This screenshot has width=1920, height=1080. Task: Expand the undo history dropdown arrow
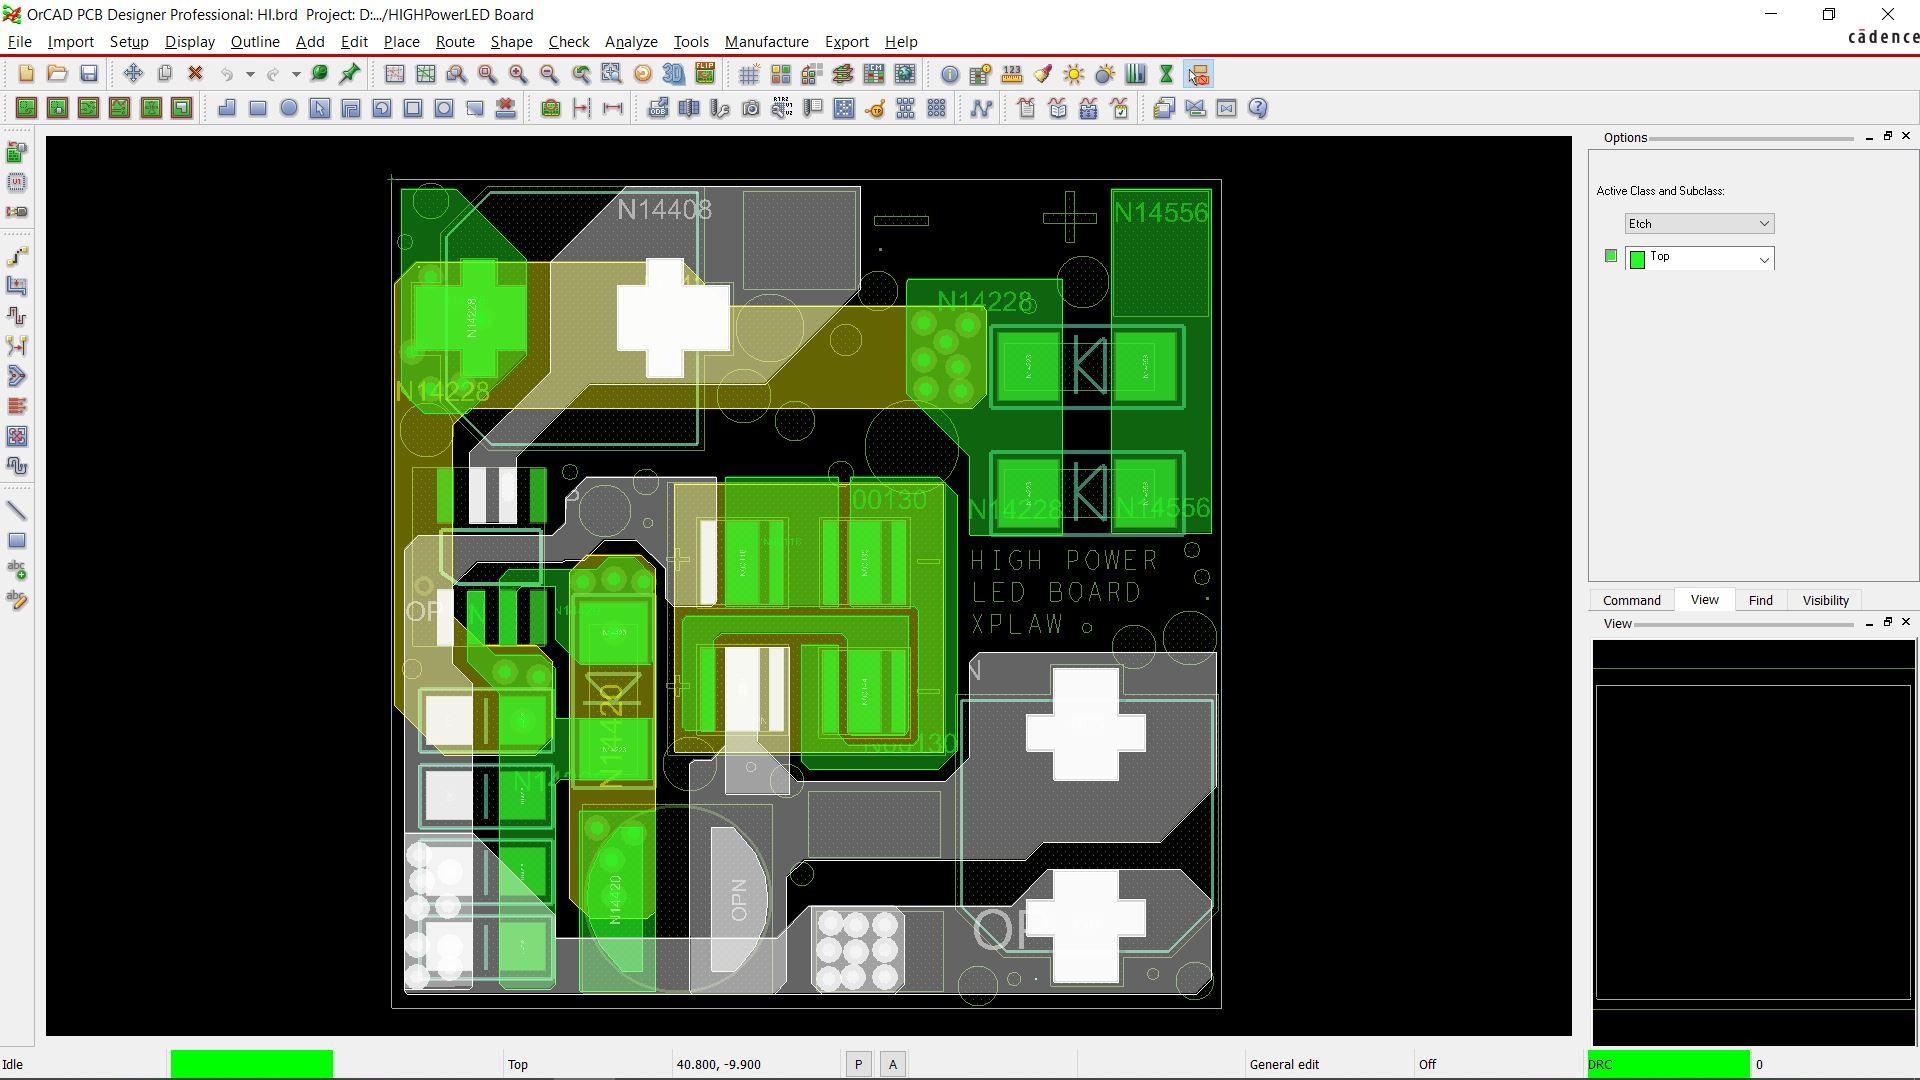[x=250, y=74]
